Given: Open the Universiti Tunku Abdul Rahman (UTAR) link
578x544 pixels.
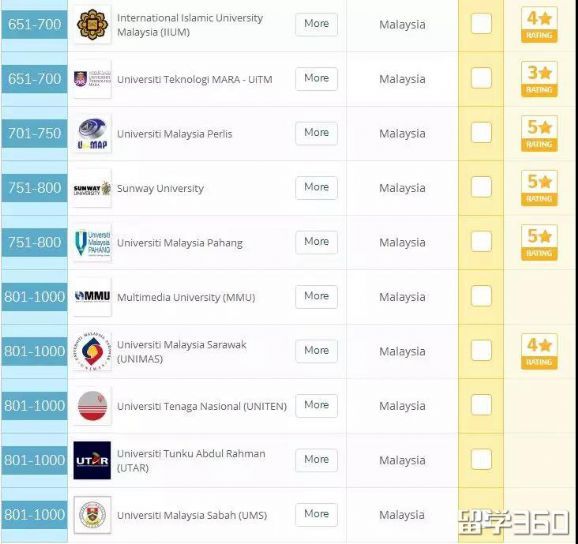Looking at the screenshot, I should [191, 461].
